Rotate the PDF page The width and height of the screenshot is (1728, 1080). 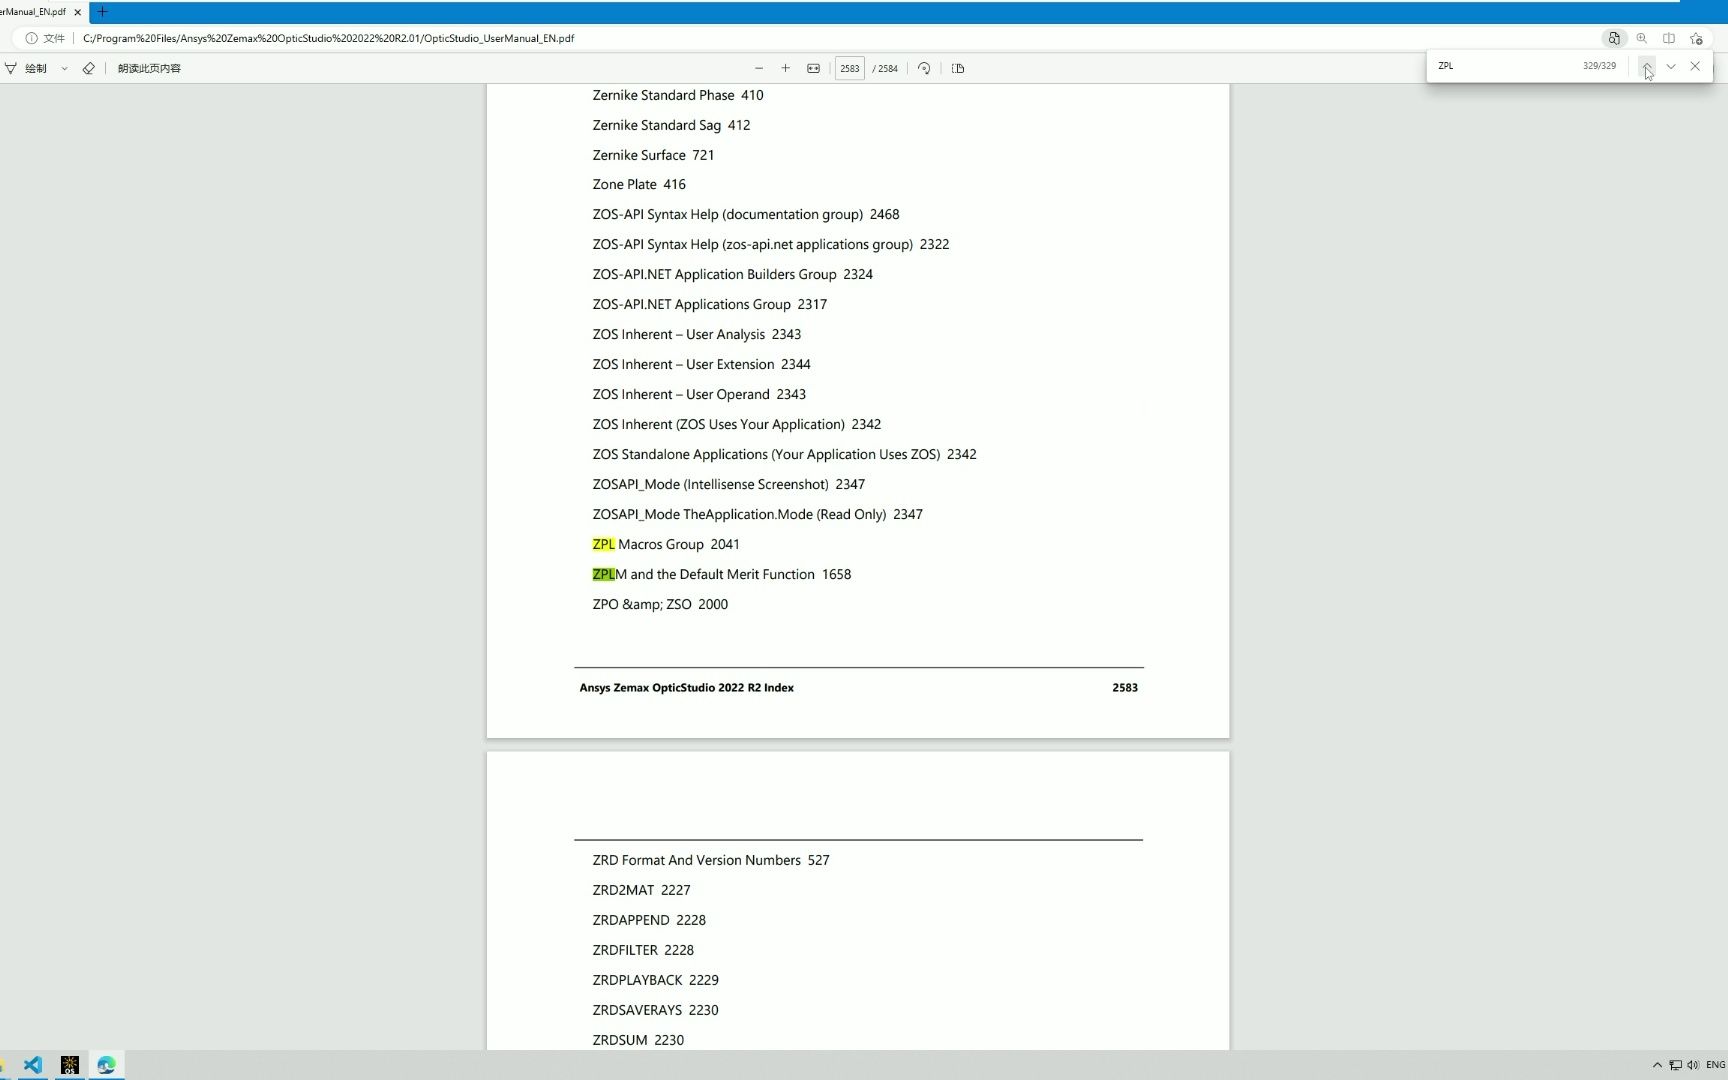click(x=924, y=68)
